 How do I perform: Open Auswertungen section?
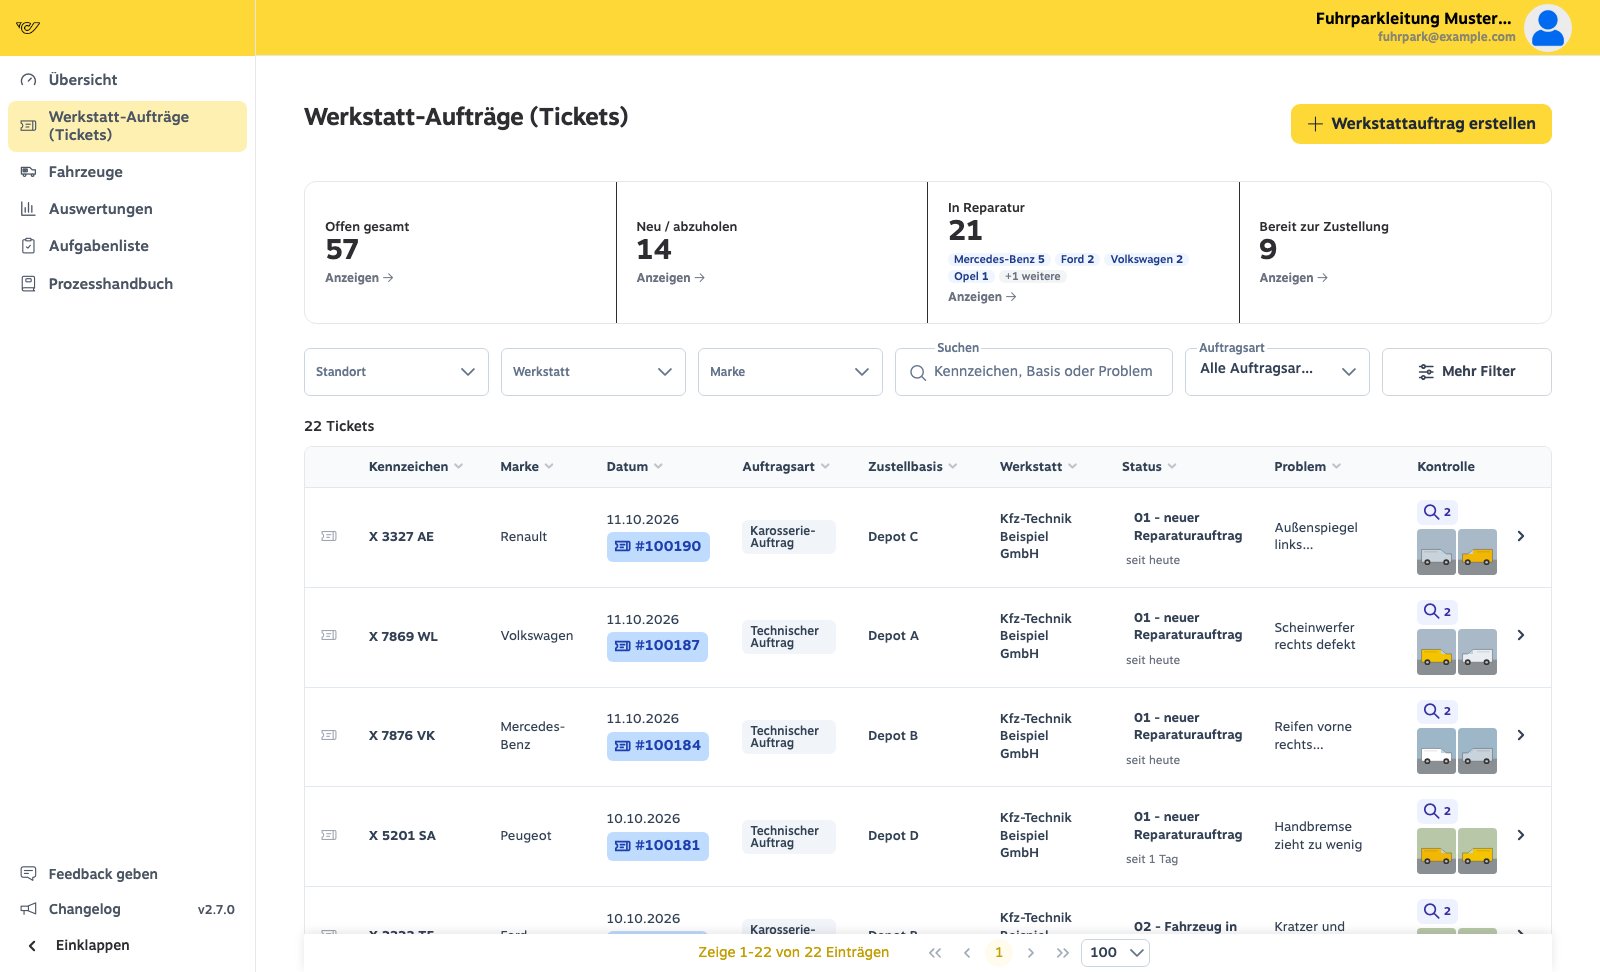click(x=127, y=209)
